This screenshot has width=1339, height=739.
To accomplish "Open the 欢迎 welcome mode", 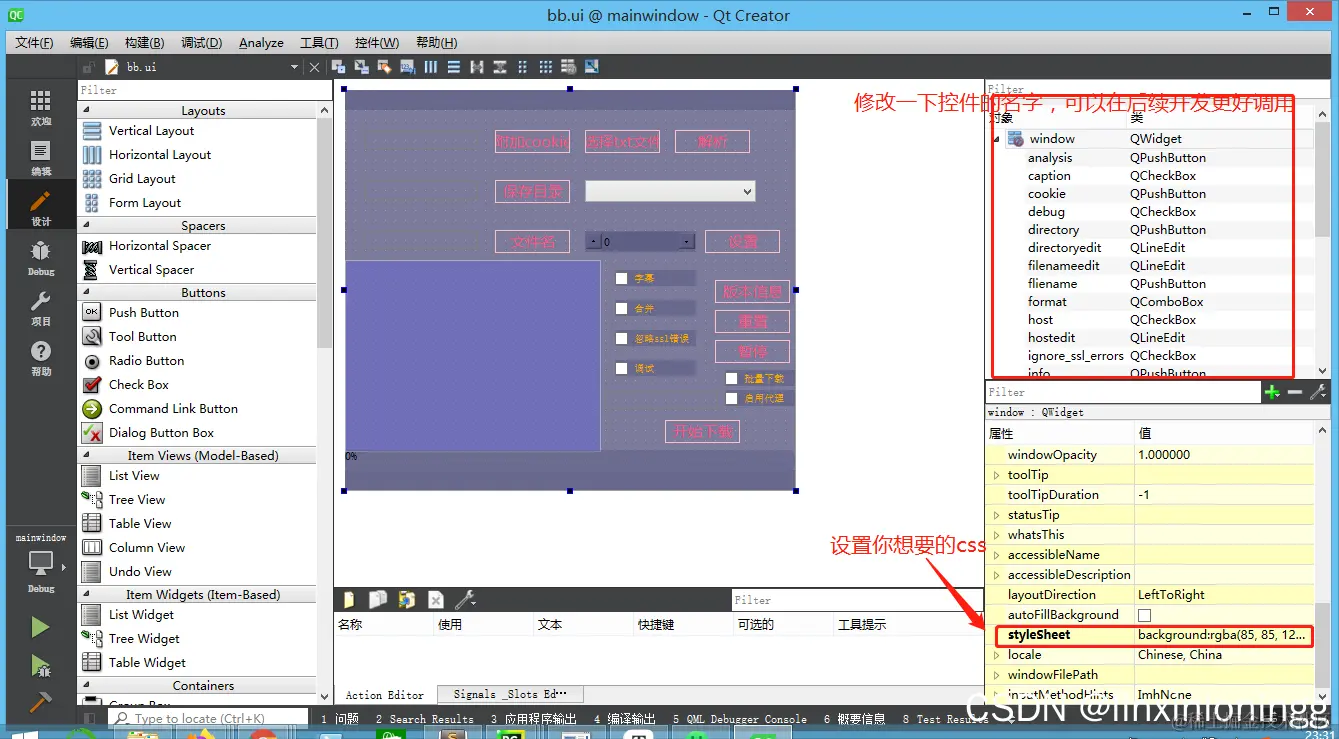I will pos(40,107).
